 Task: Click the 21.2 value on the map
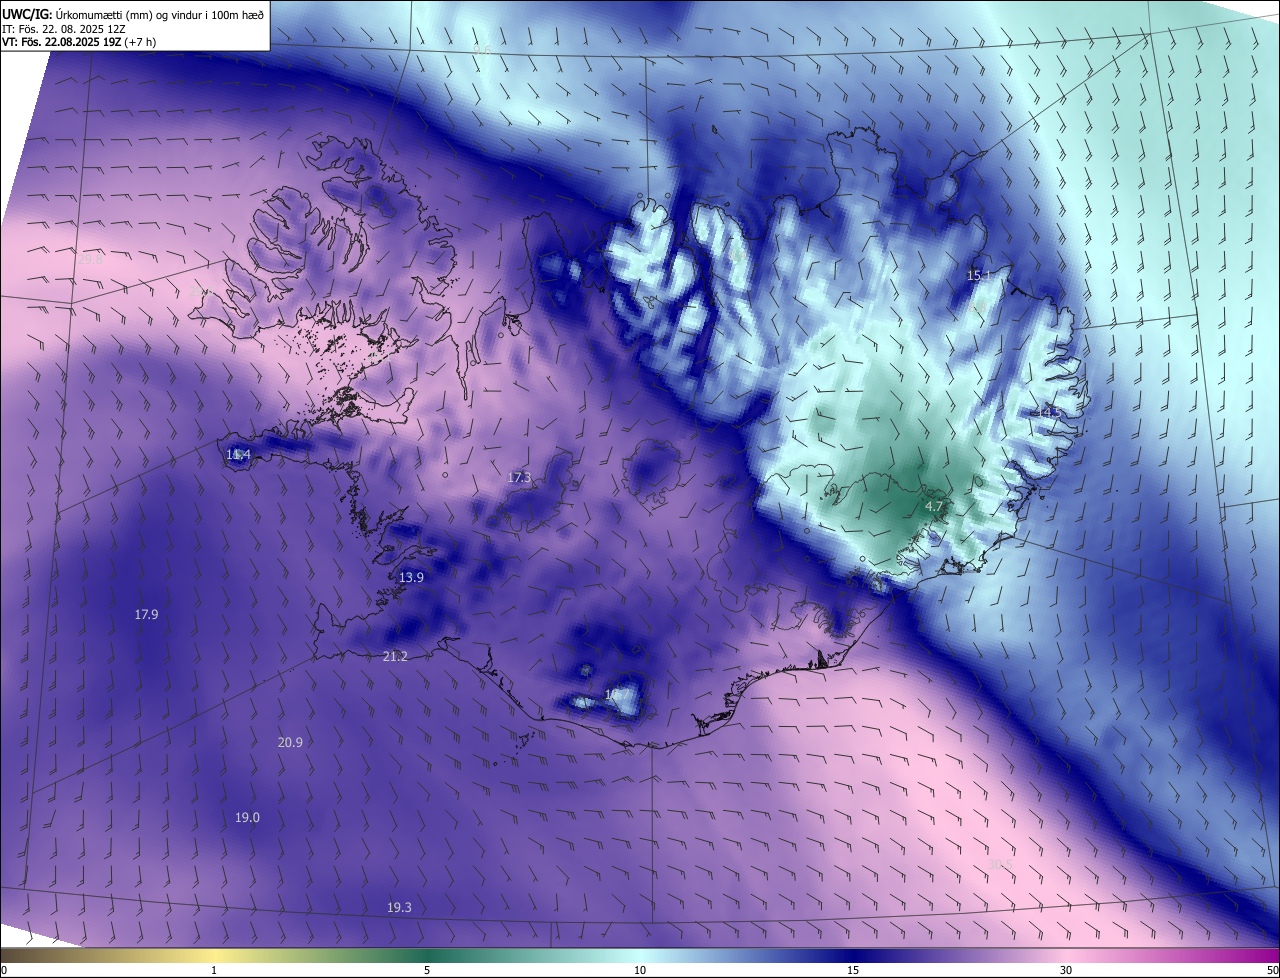(x=395, y=656)
